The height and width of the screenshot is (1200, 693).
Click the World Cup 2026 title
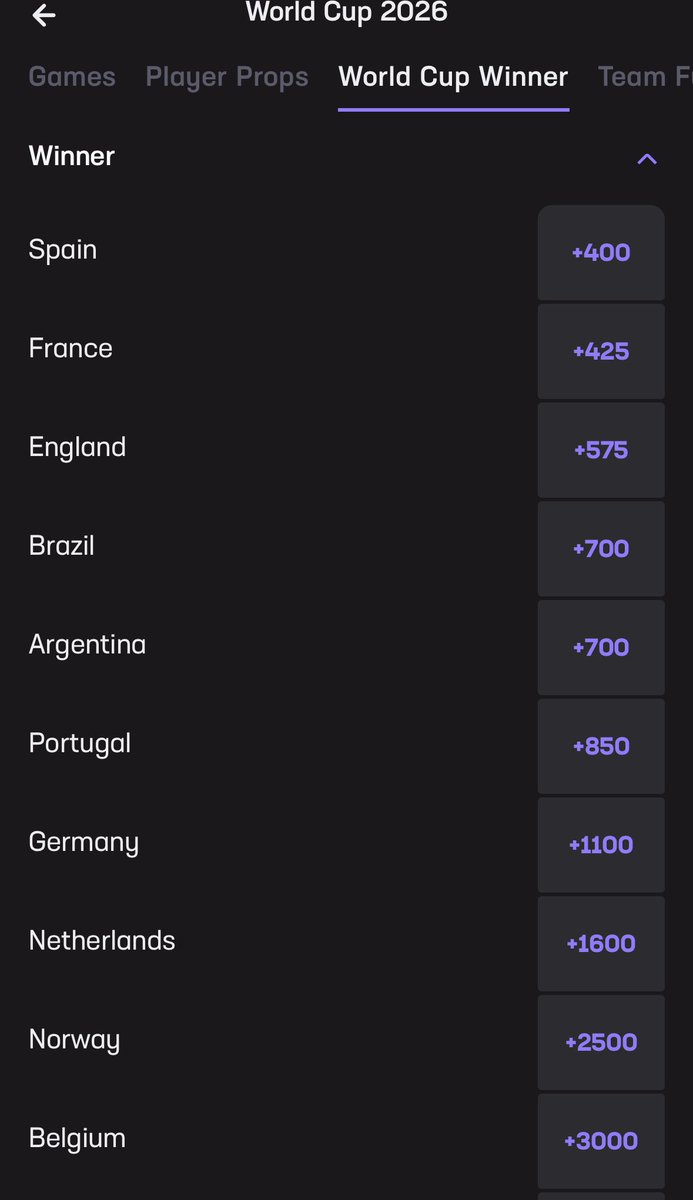click(x=347, y=12)
